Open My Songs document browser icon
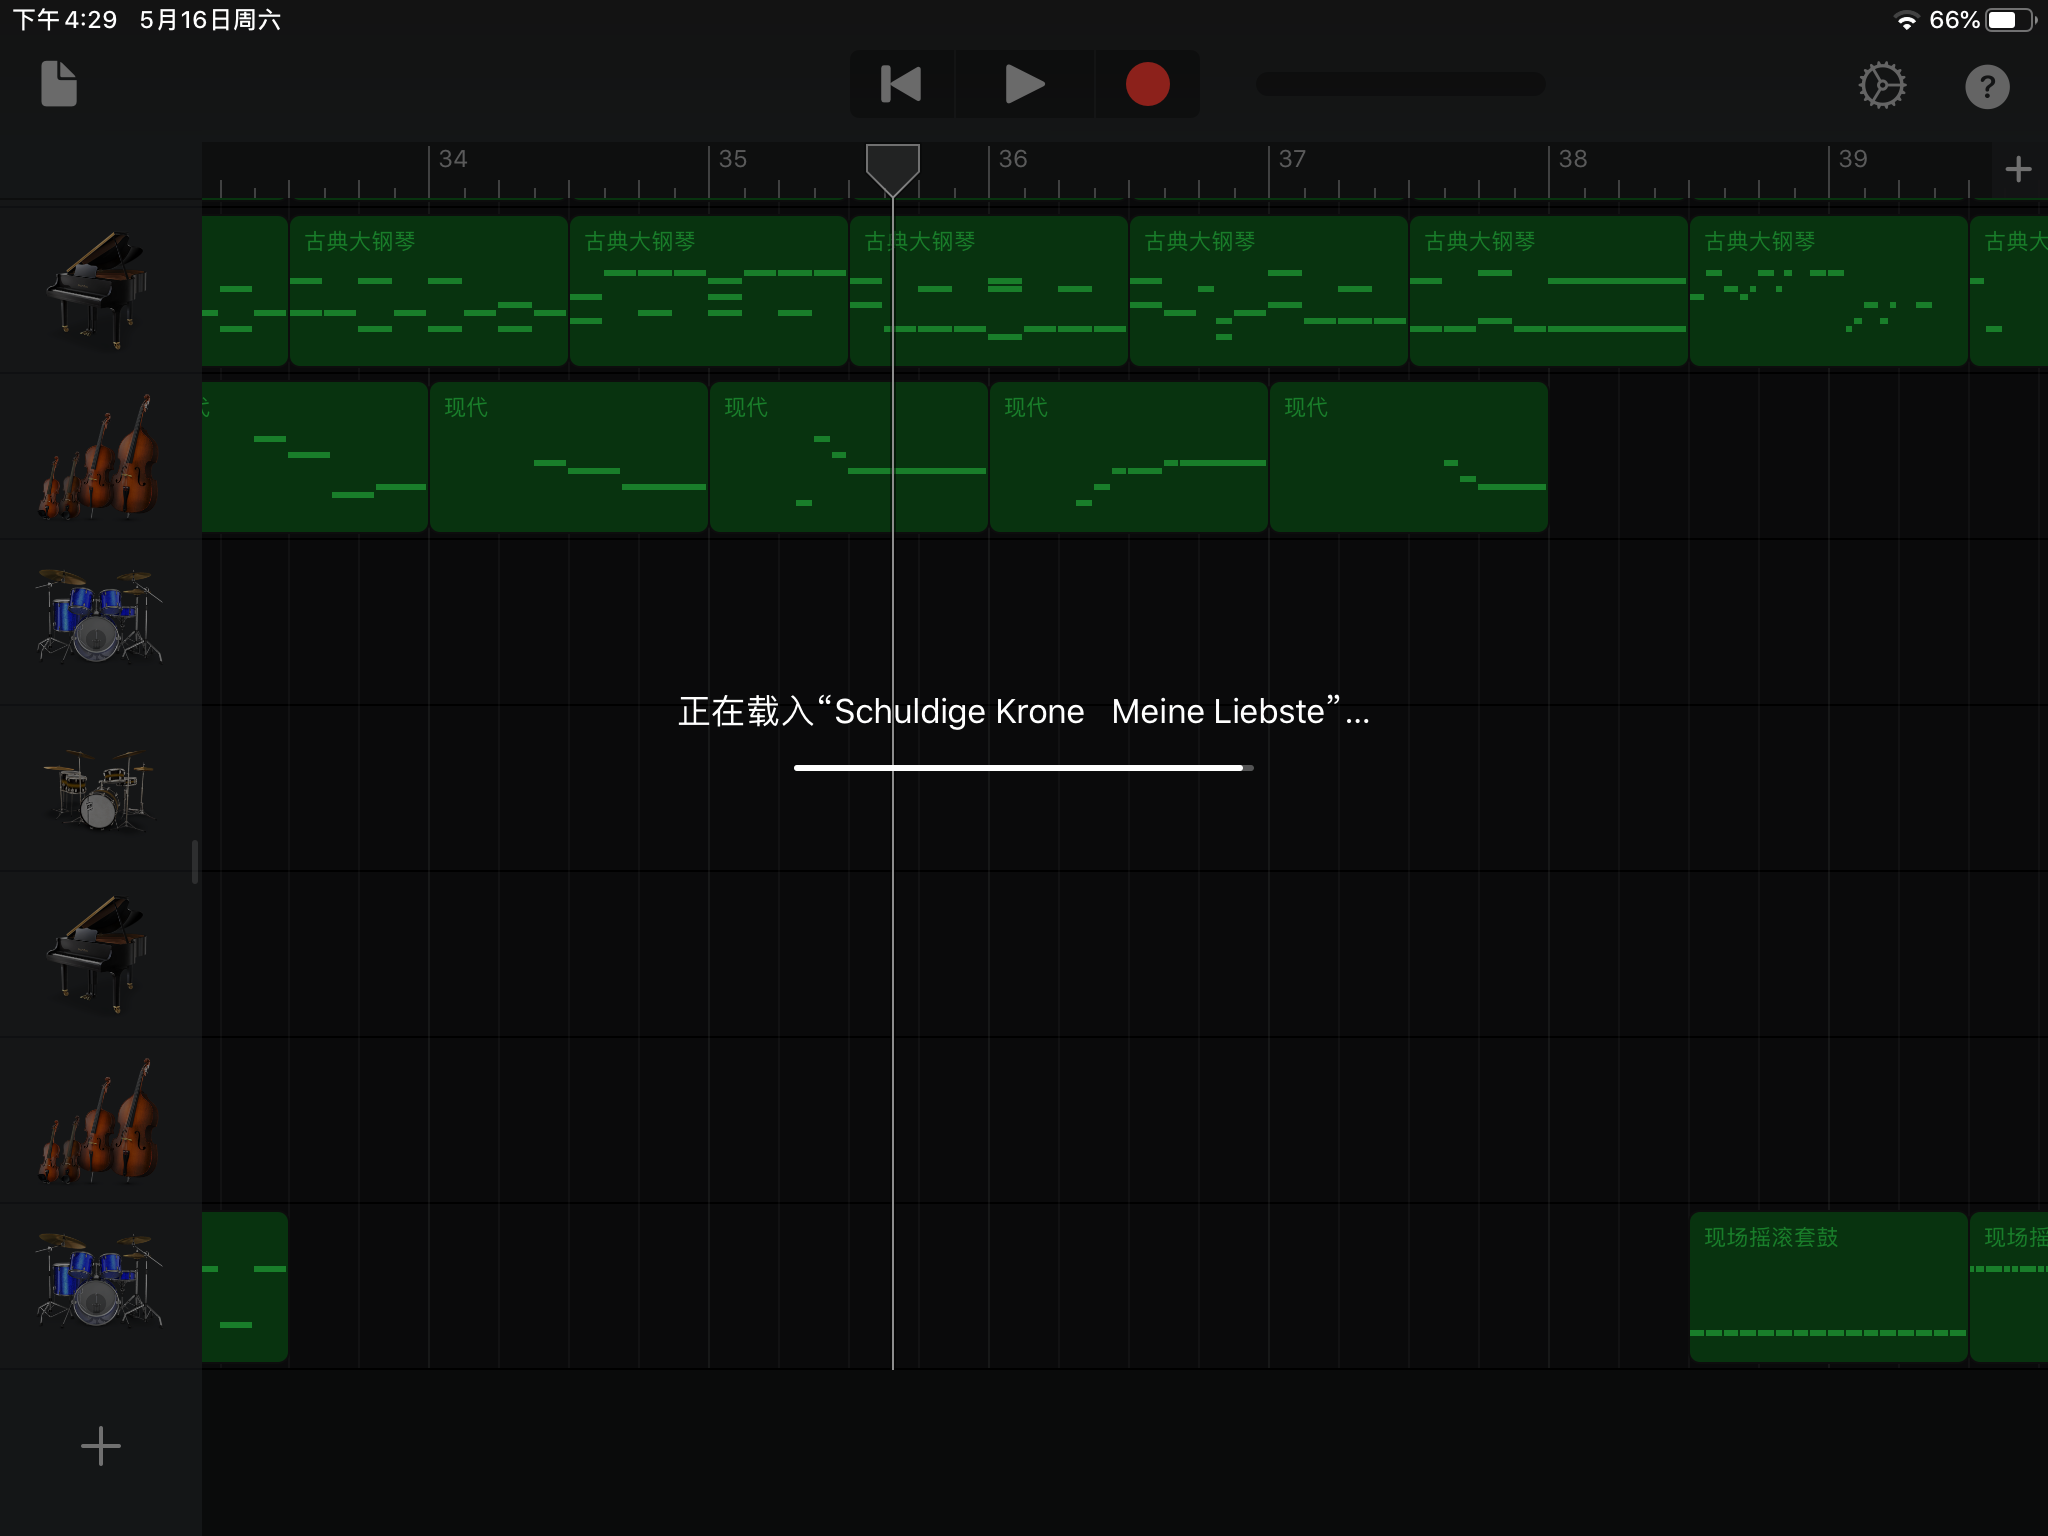Screen dimensions: 2048x1536 (58, 84)
